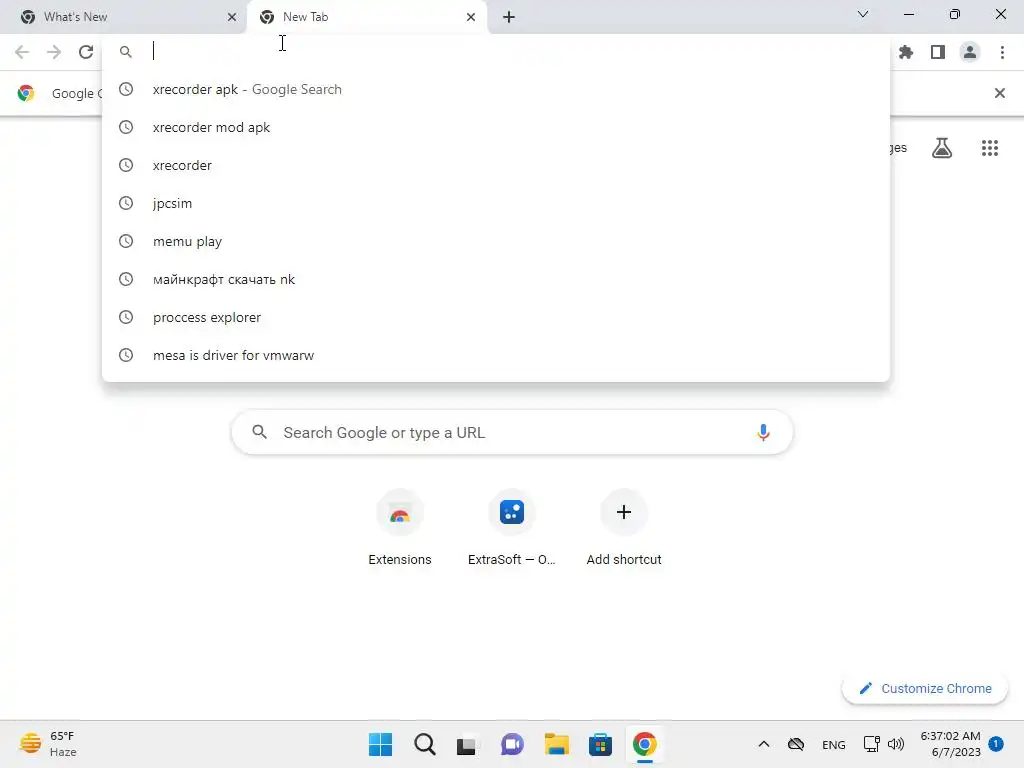1024x768 pixels.
Task: Open the OneDrive cloud tray icon
Action: (795, 744)
